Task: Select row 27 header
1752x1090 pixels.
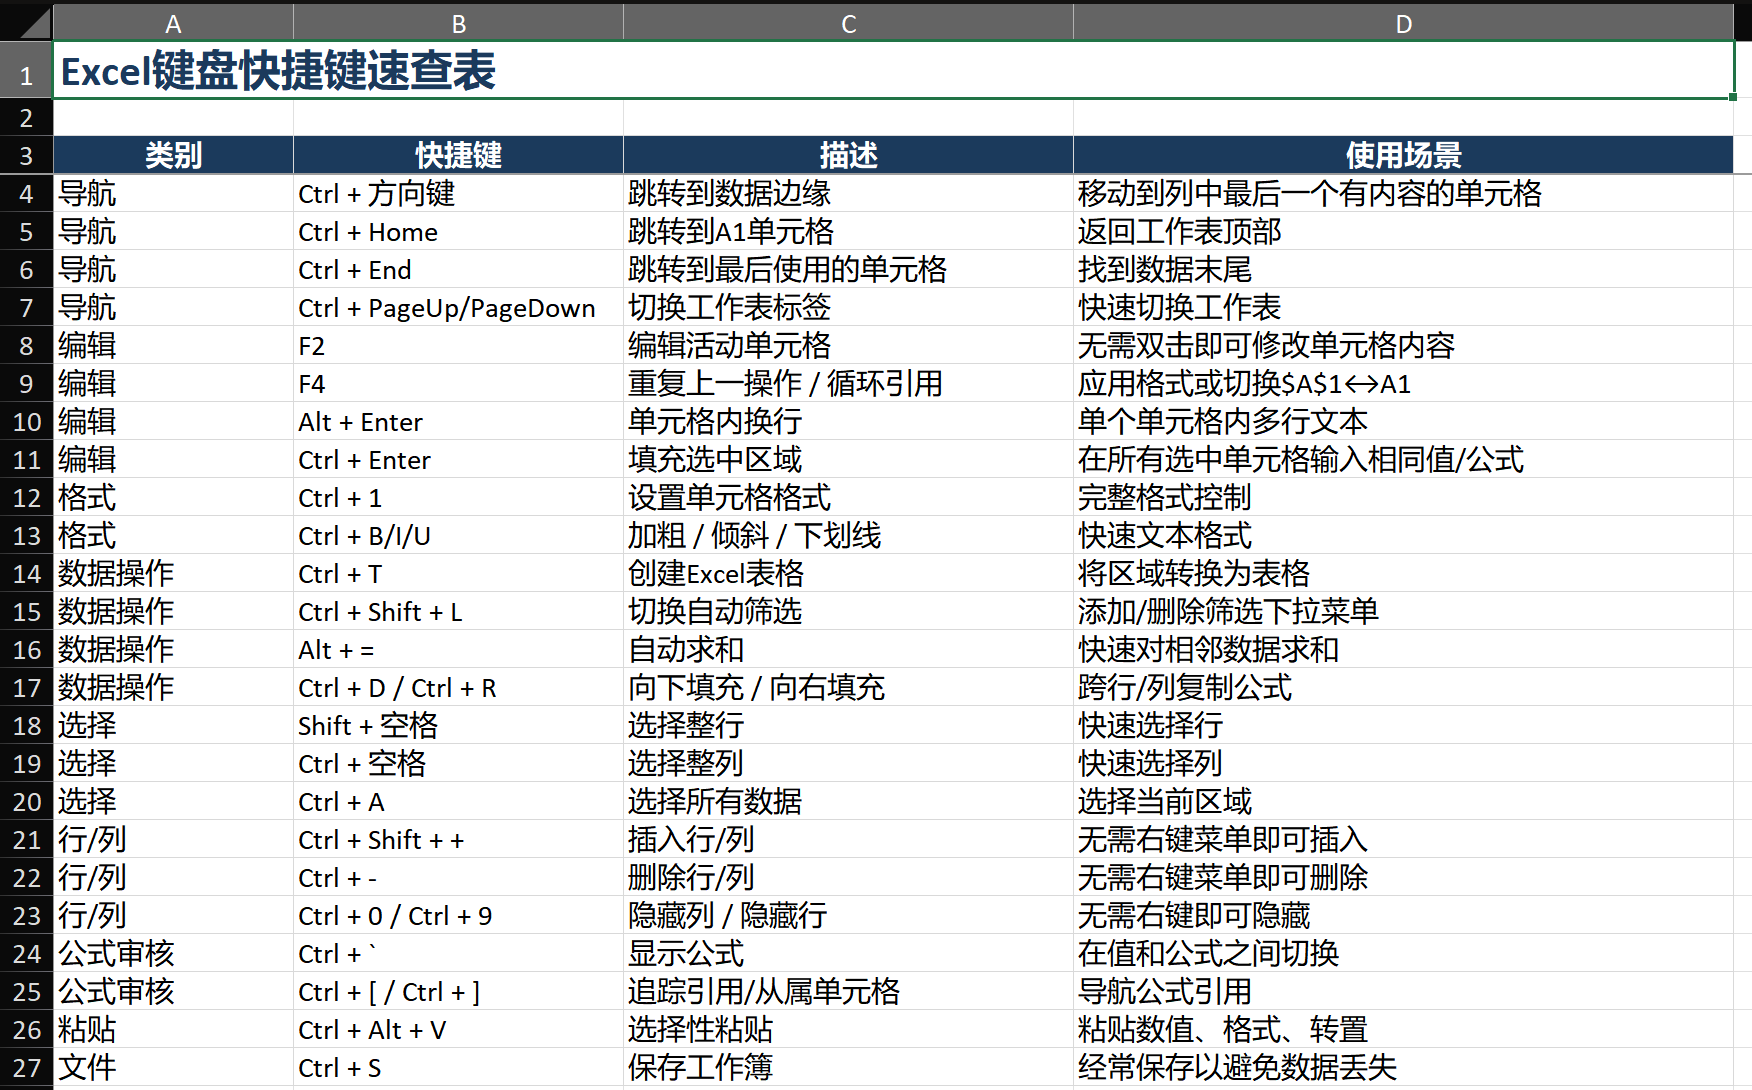Action: coord(26,1068)
